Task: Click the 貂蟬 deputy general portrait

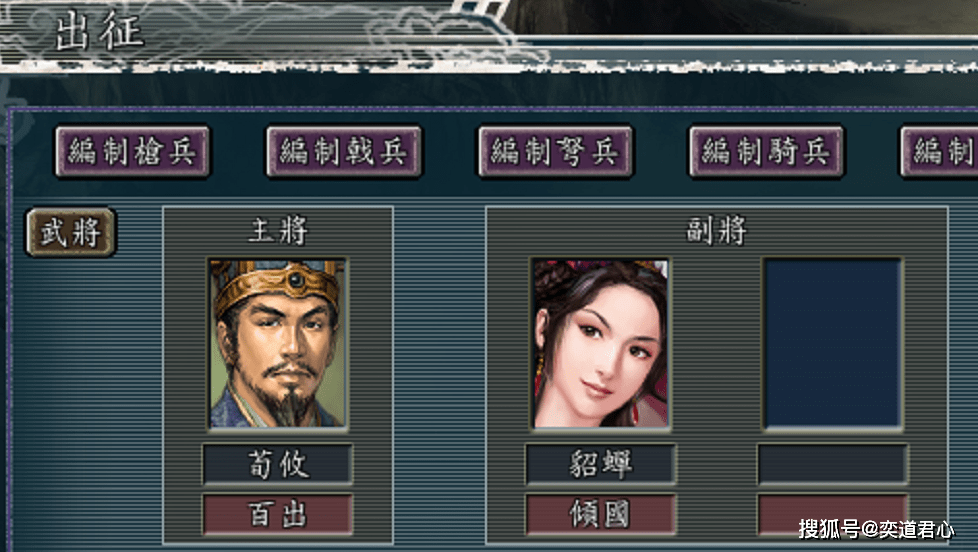Action: (x=600, y=344)
